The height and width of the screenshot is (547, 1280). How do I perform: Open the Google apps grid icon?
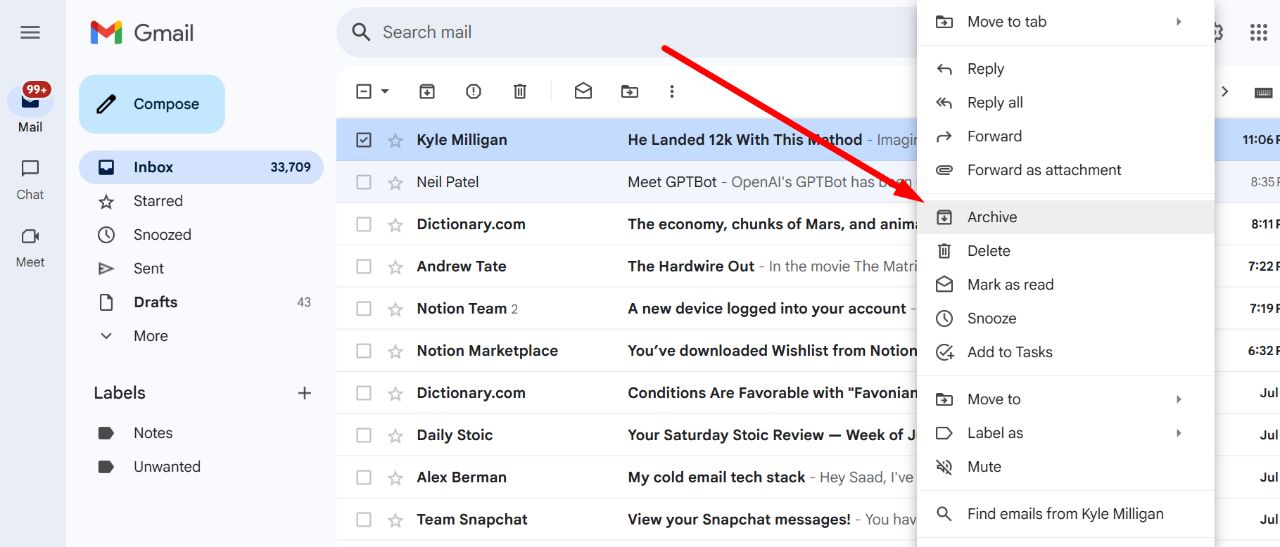click(1259, 32)
